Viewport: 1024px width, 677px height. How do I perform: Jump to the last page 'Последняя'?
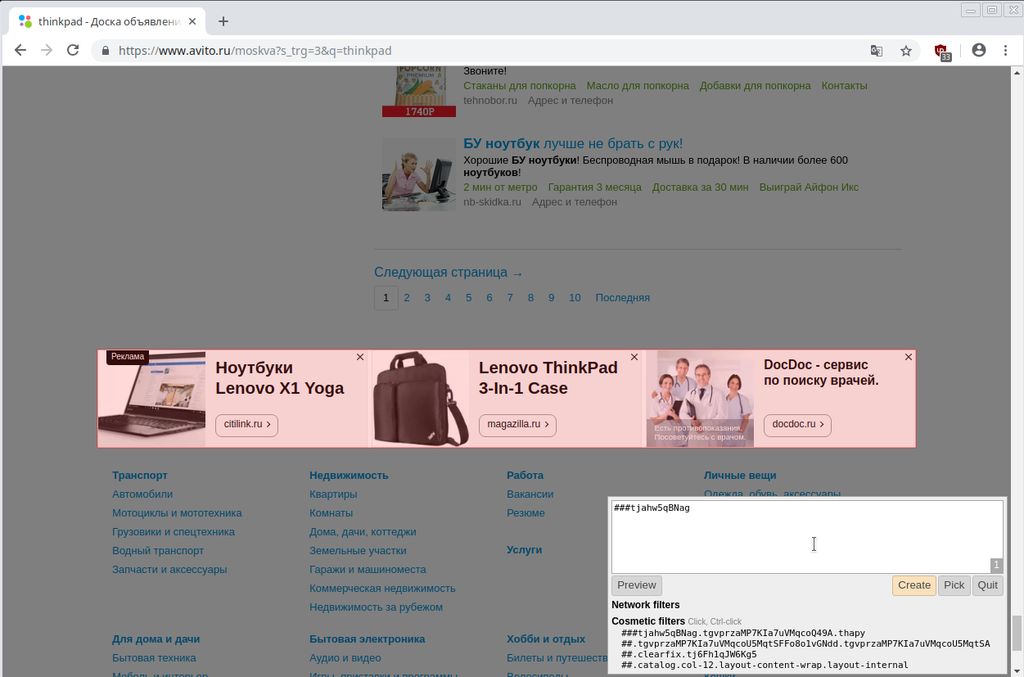click(x=622, y=298)
